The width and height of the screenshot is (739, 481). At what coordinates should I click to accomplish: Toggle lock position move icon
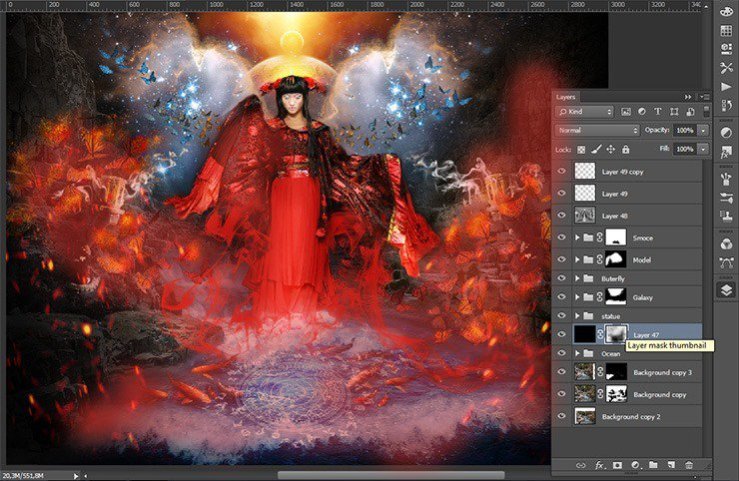pos(611,149)
